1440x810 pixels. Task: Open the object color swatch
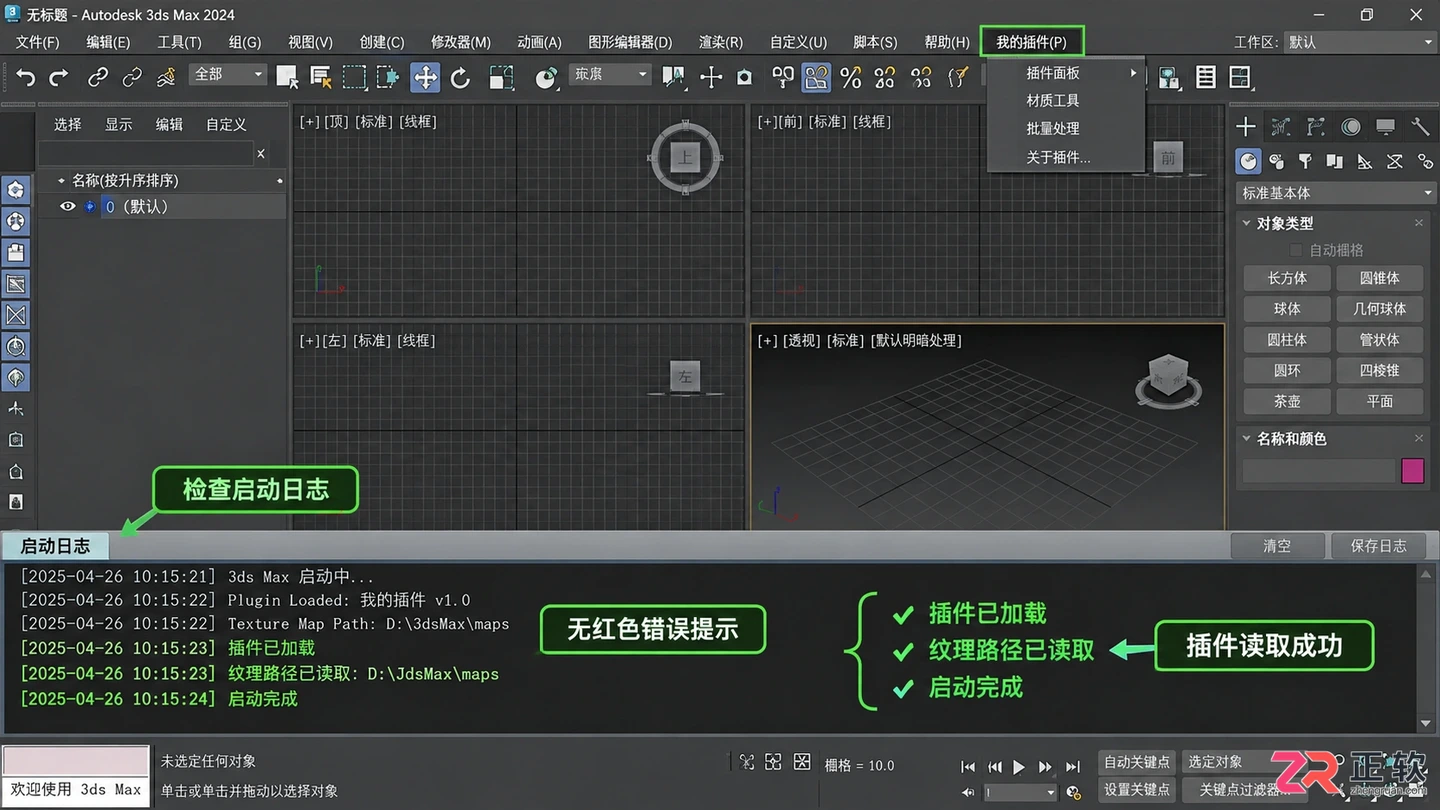point(1413,471)
